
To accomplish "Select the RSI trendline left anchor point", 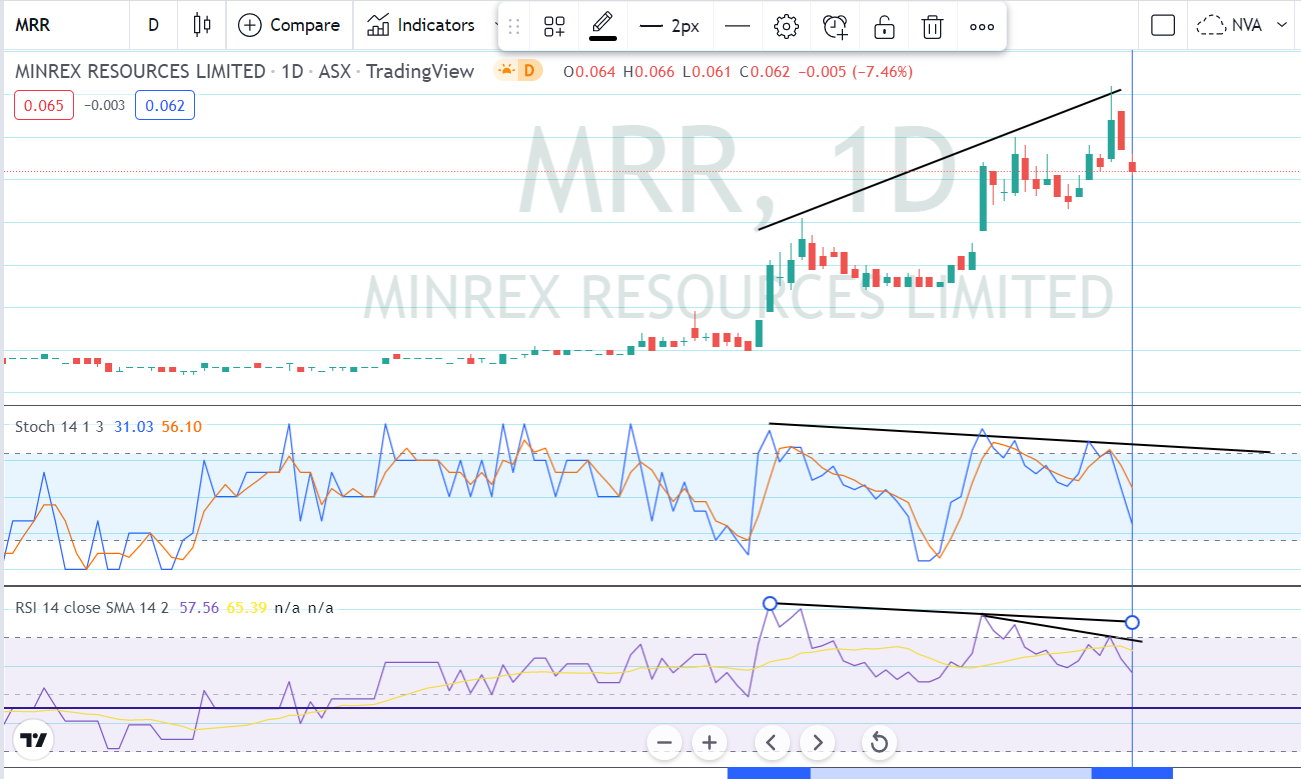I will pyautogui.click(x=769, y=603).
